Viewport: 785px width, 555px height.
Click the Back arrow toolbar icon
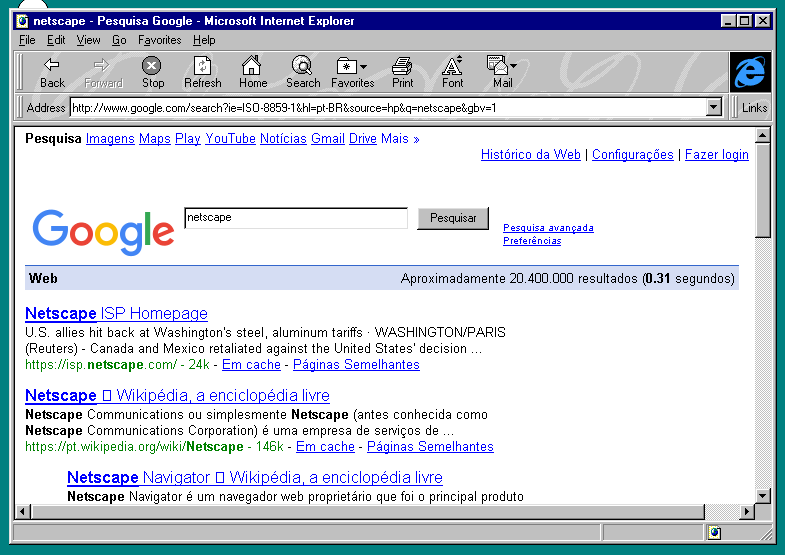tap(52, 66)
